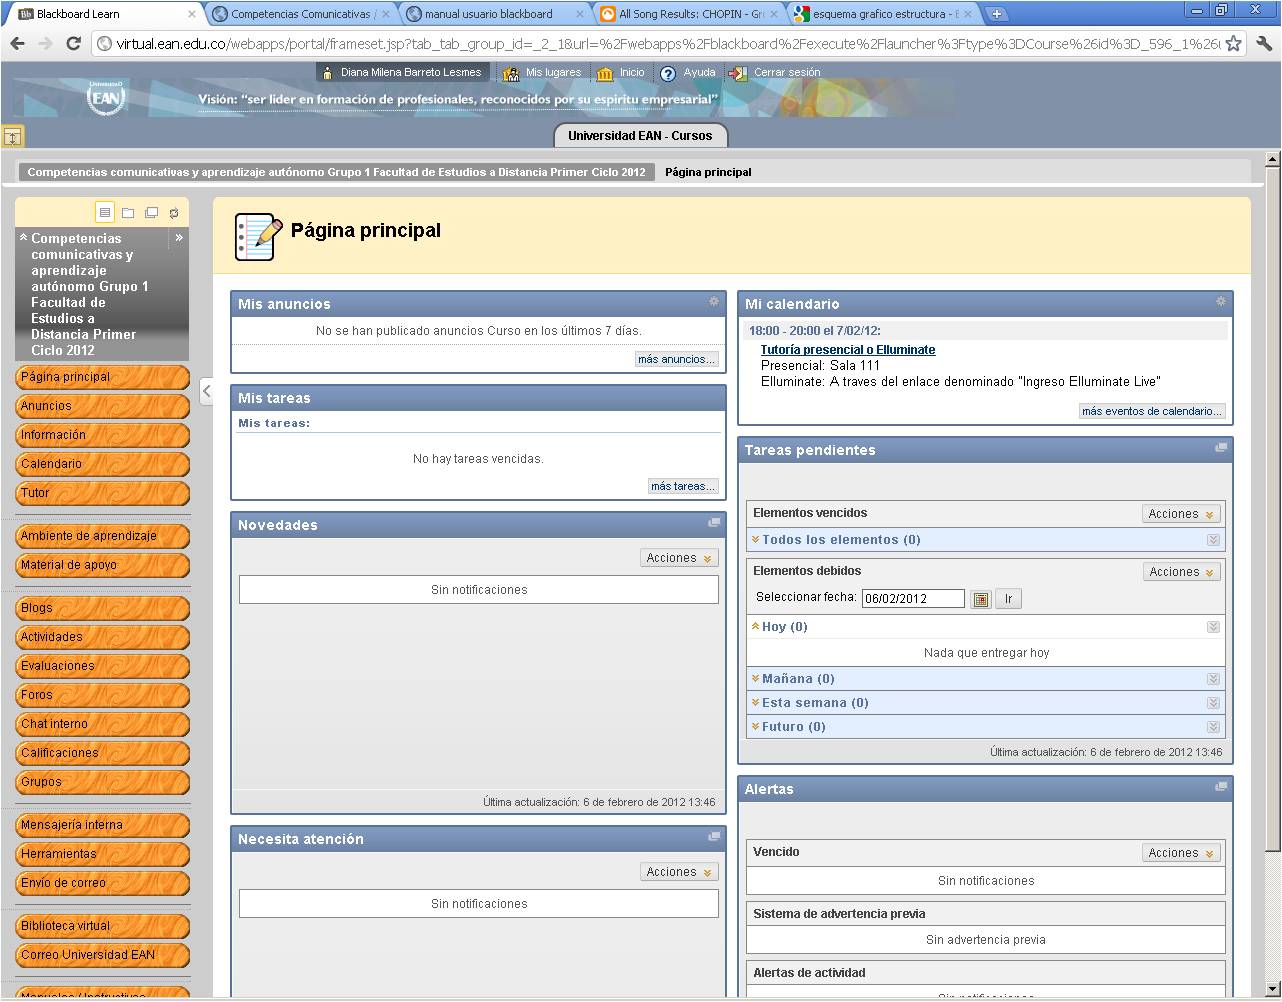
Task: Click the Ayuda help icon
Action: [668, 73]
